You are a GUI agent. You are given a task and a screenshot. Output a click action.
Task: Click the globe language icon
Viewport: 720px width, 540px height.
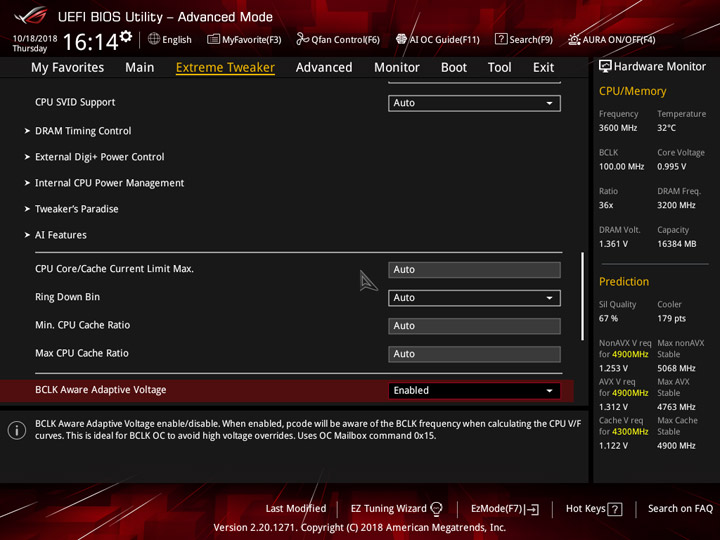154,39
